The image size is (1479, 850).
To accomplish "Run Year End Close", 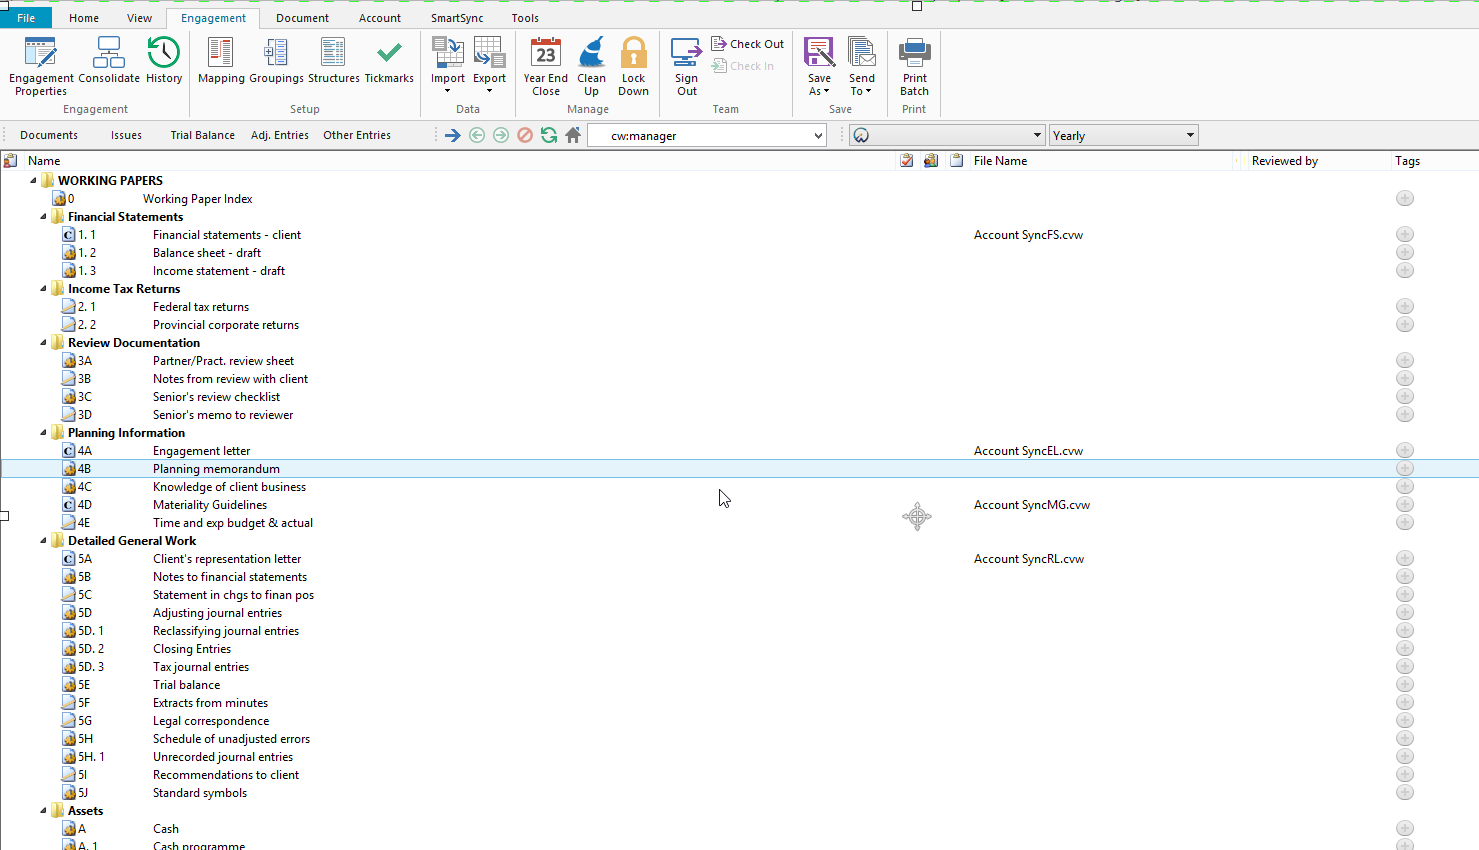I will pos(545,66).
